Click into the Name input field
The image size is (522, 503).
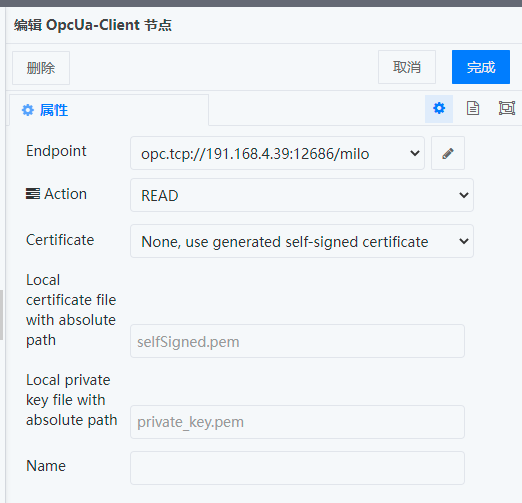pyautogui.click(x=297, y=468)
